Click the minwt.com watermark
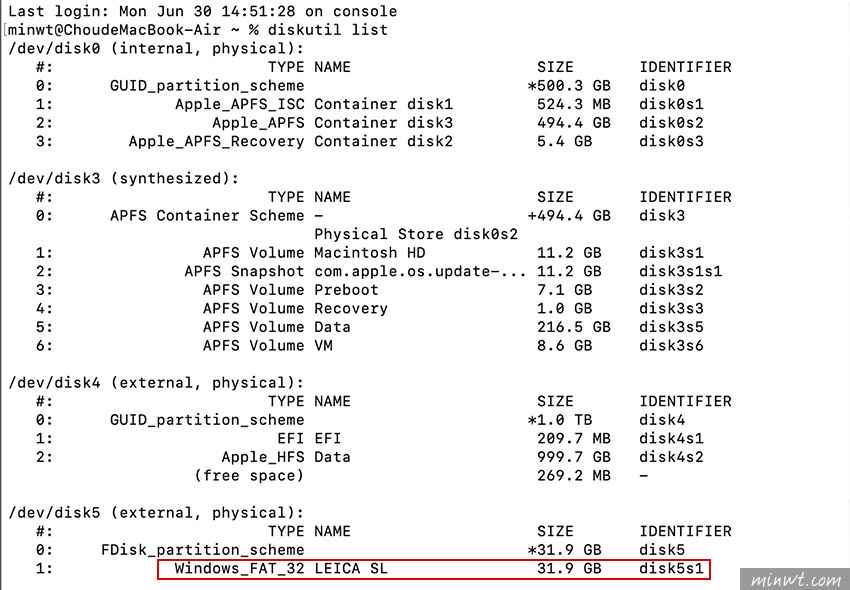850x590 pixels. (x=795, y=579)
